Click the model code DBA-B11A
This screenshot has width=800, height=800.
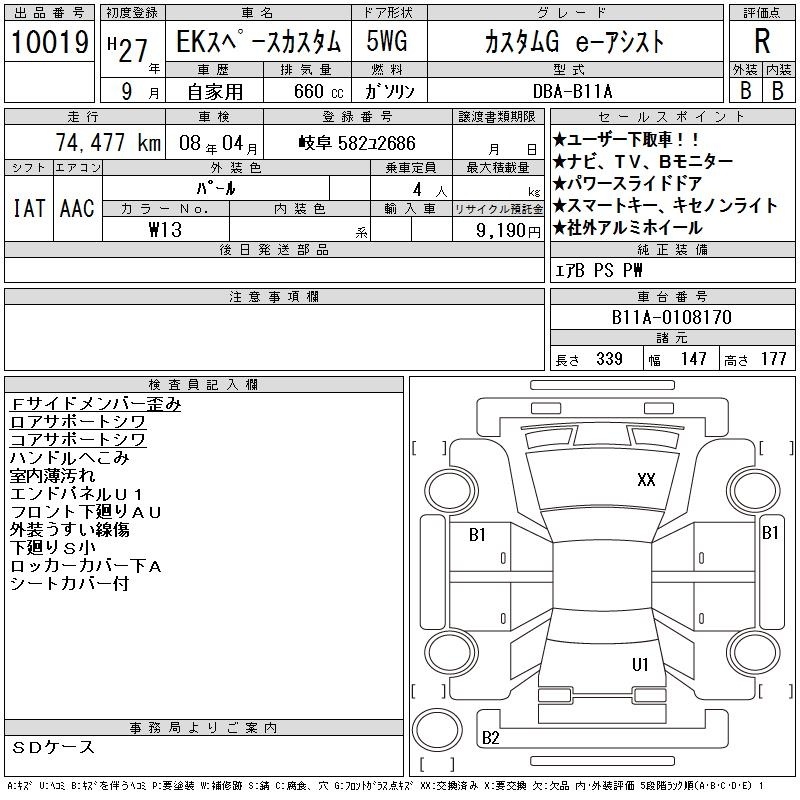pos(587,90)
